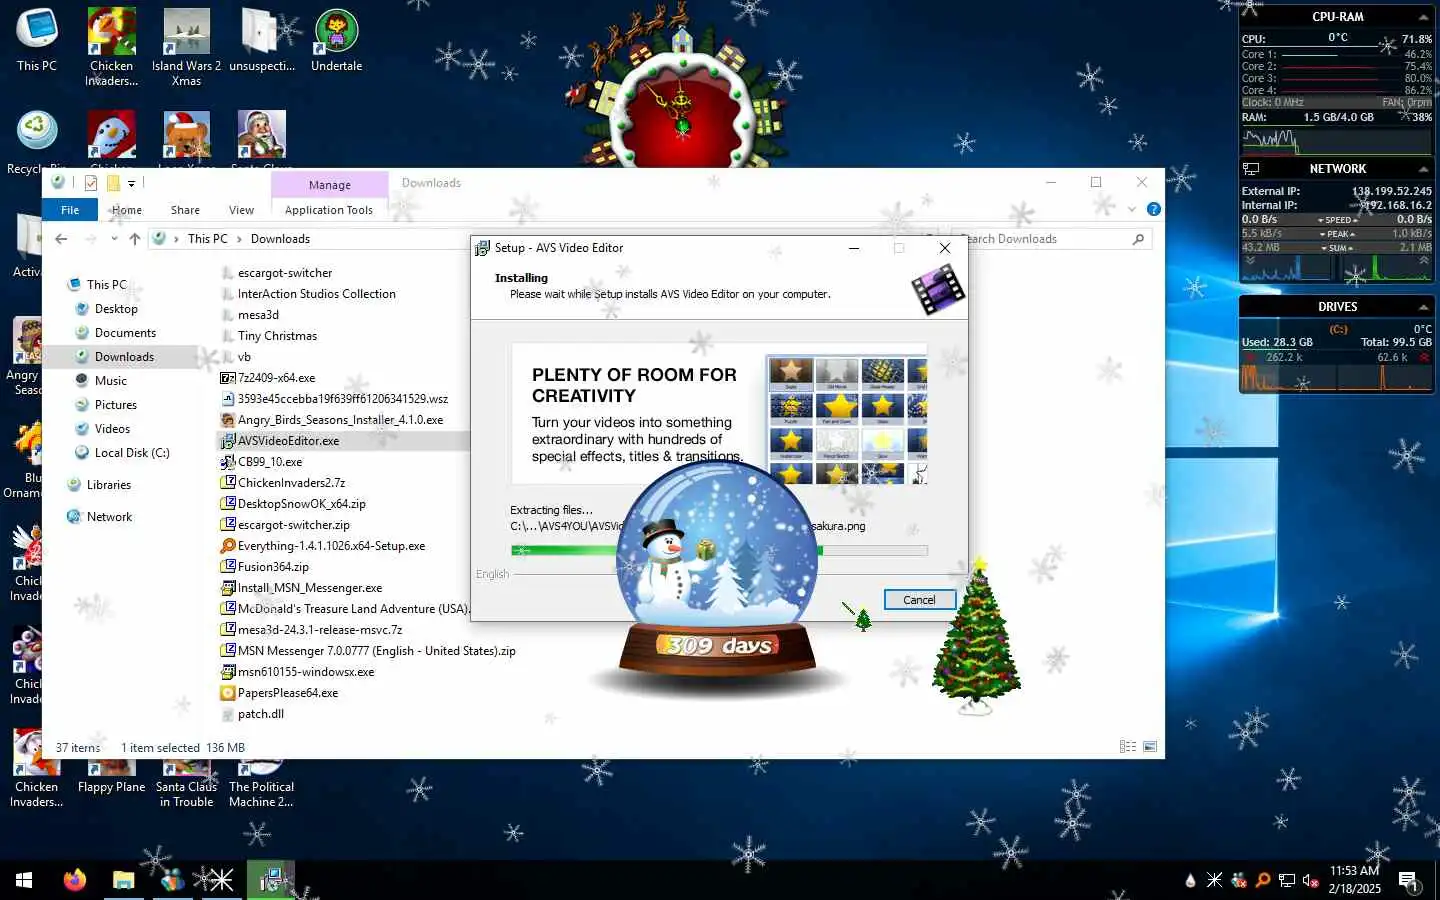Viewport: 1440px width, 900px height.
Task: Select Documents in the navigation pane
Action: tap(125, 333)
